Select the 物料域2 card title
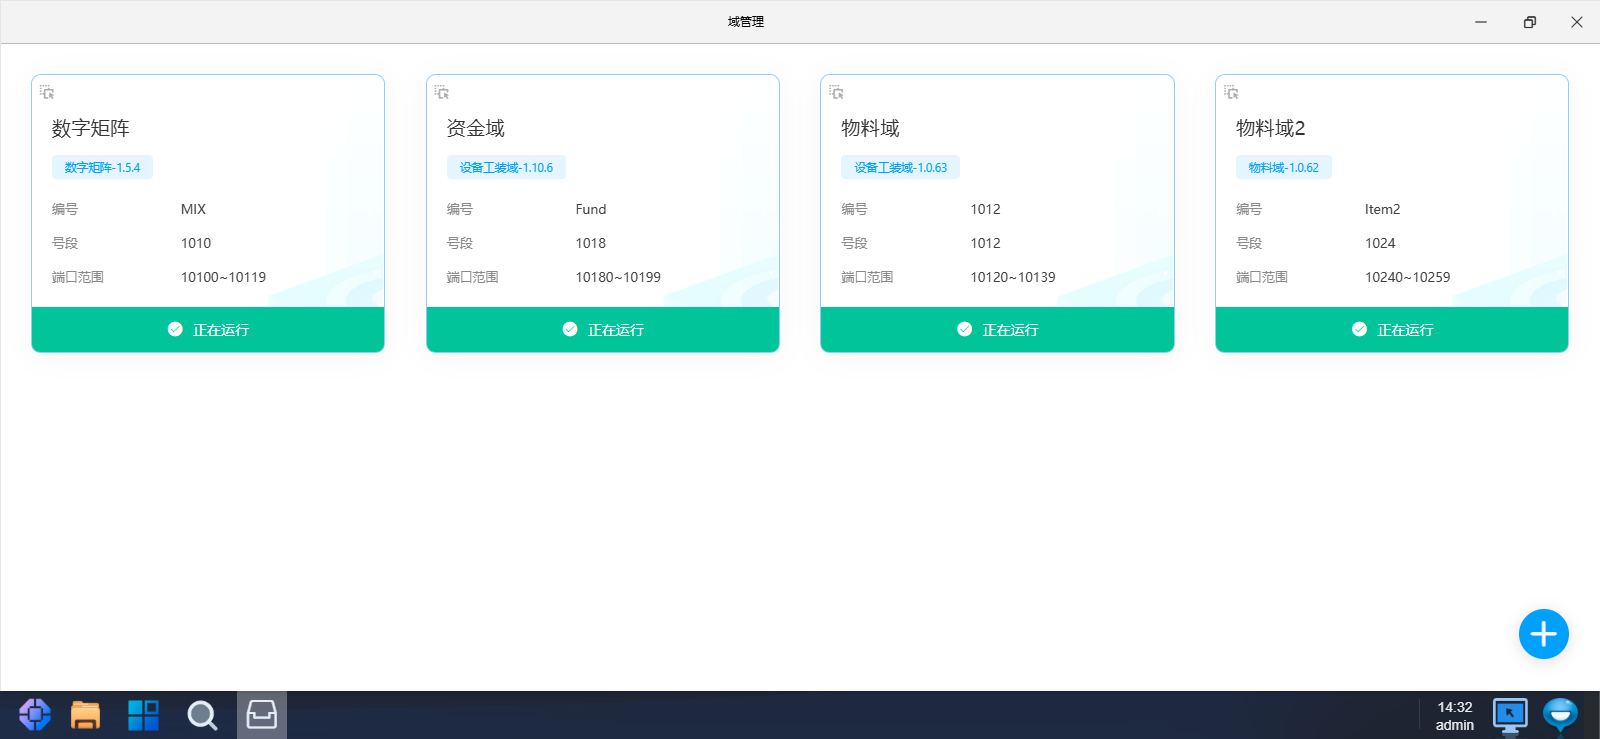The height and width of the screenshot is (739, 1600). [x=1270, y=128]
